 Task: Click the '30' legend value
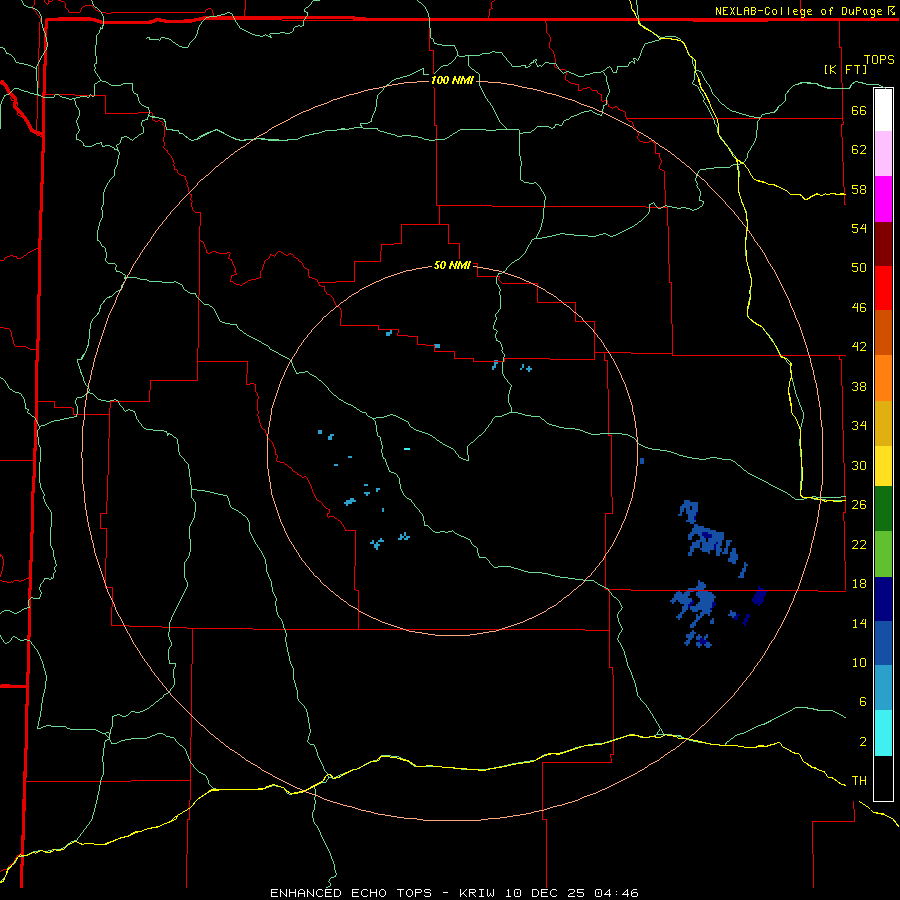(859, 465)
